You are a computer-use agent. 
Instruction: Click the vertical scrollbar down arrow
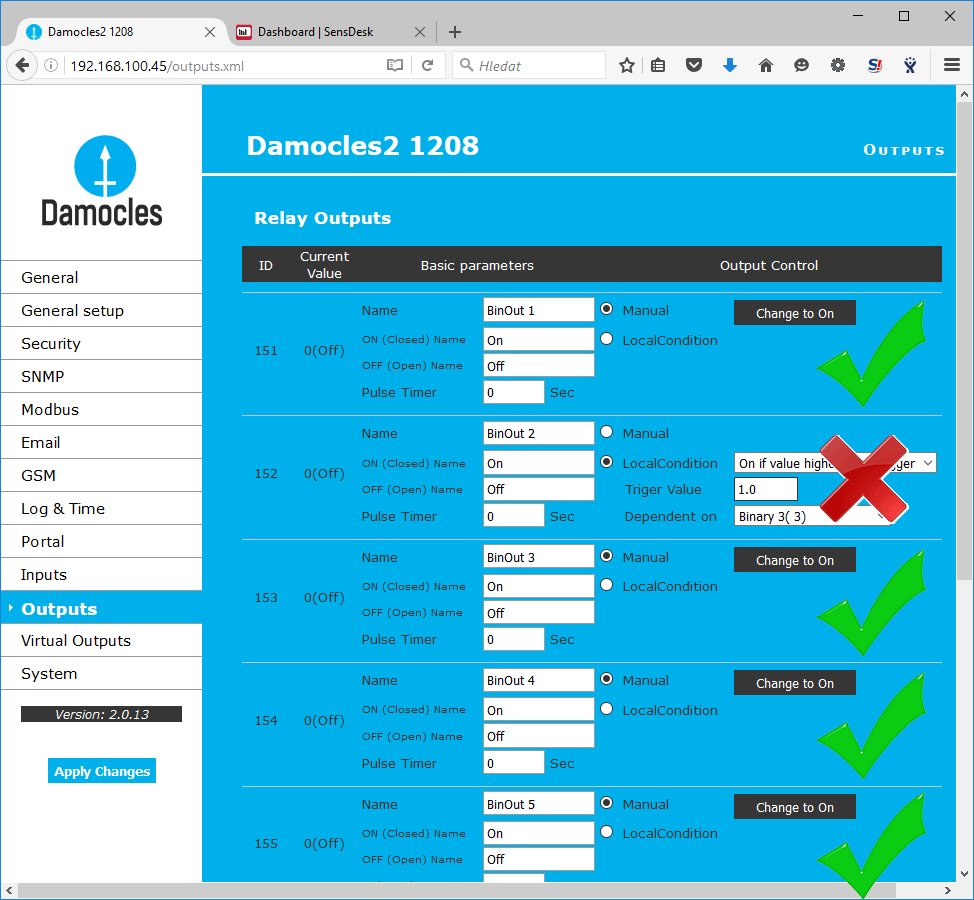(x=964, y=873)
